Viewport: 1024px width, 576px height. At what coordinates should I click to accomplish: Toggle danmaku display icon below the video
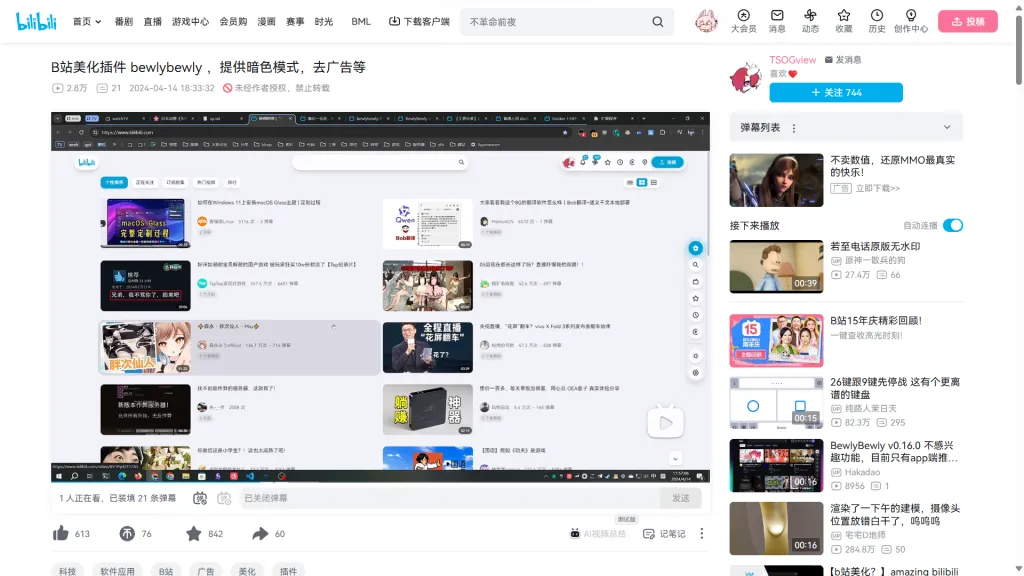[200, 498]
